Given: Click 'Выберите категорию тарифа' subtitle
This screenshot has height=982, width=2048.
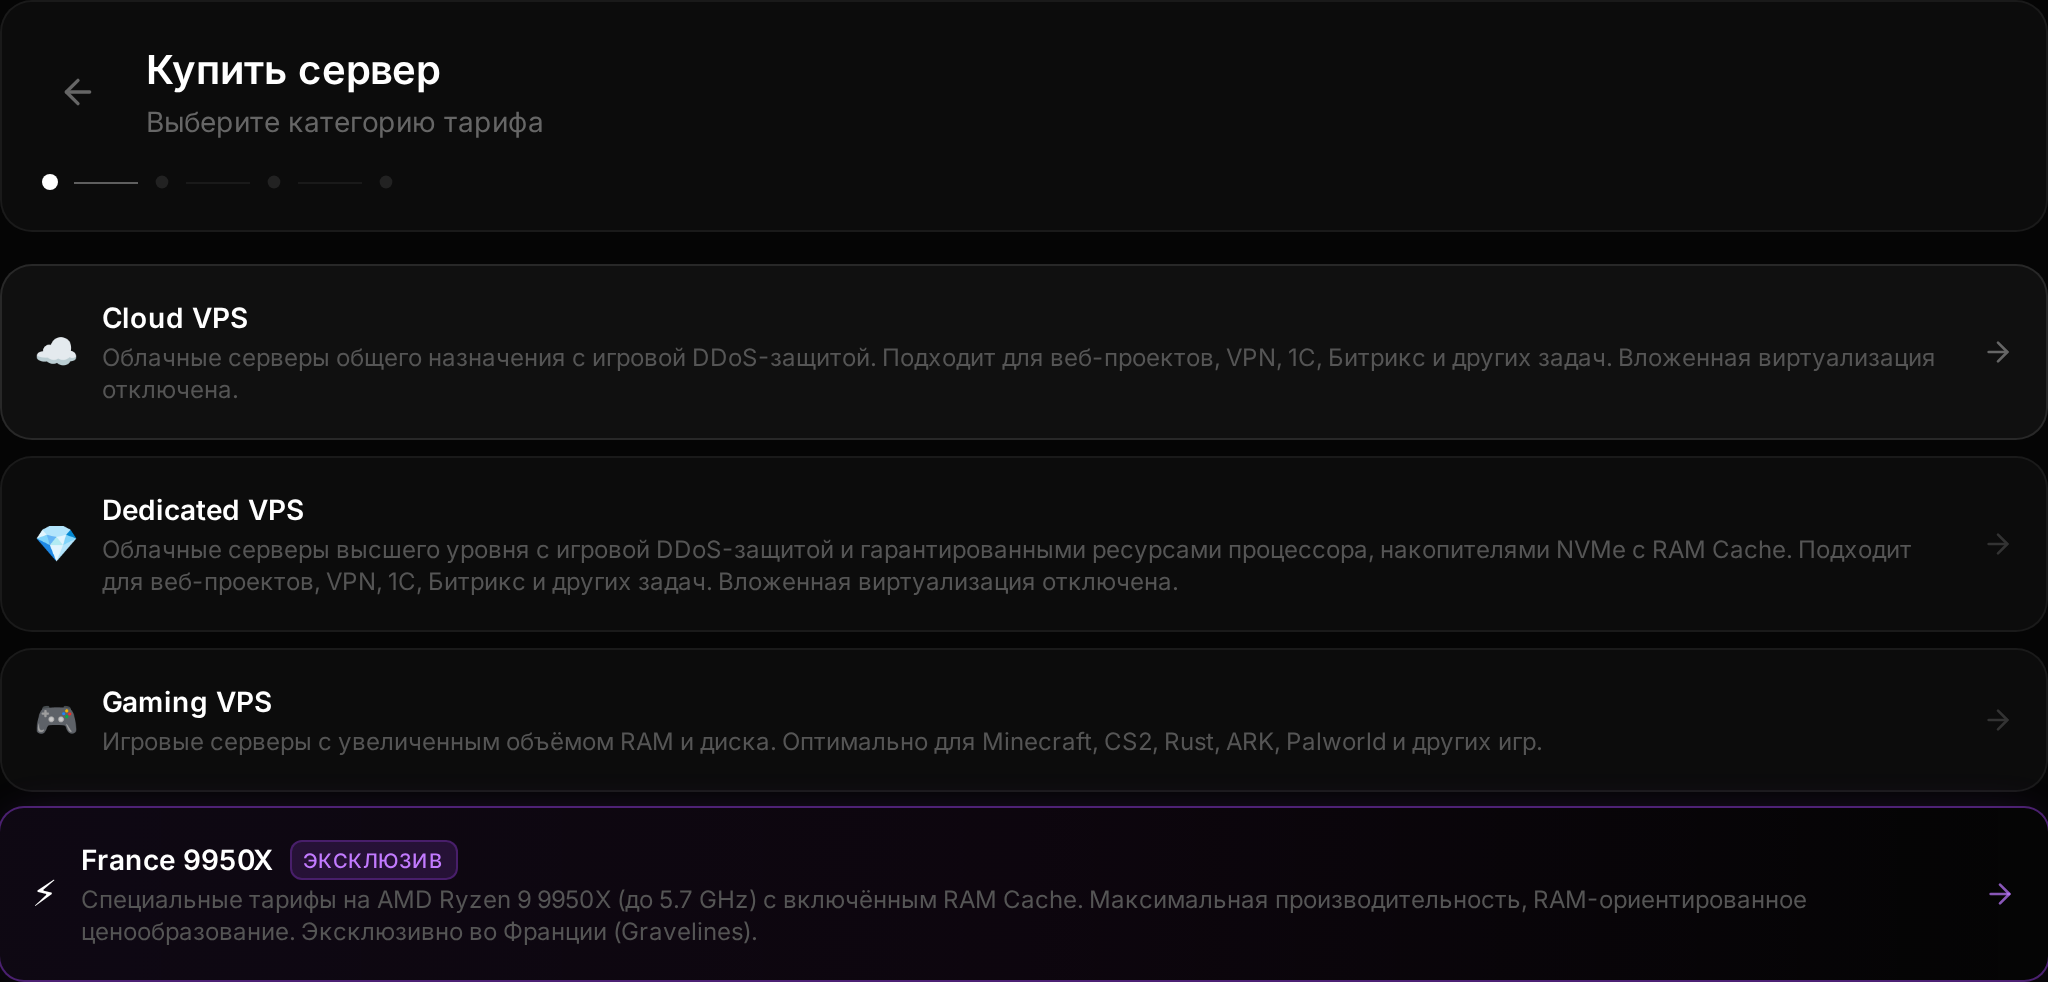Looking at the screenshot, I should point(345,122).
